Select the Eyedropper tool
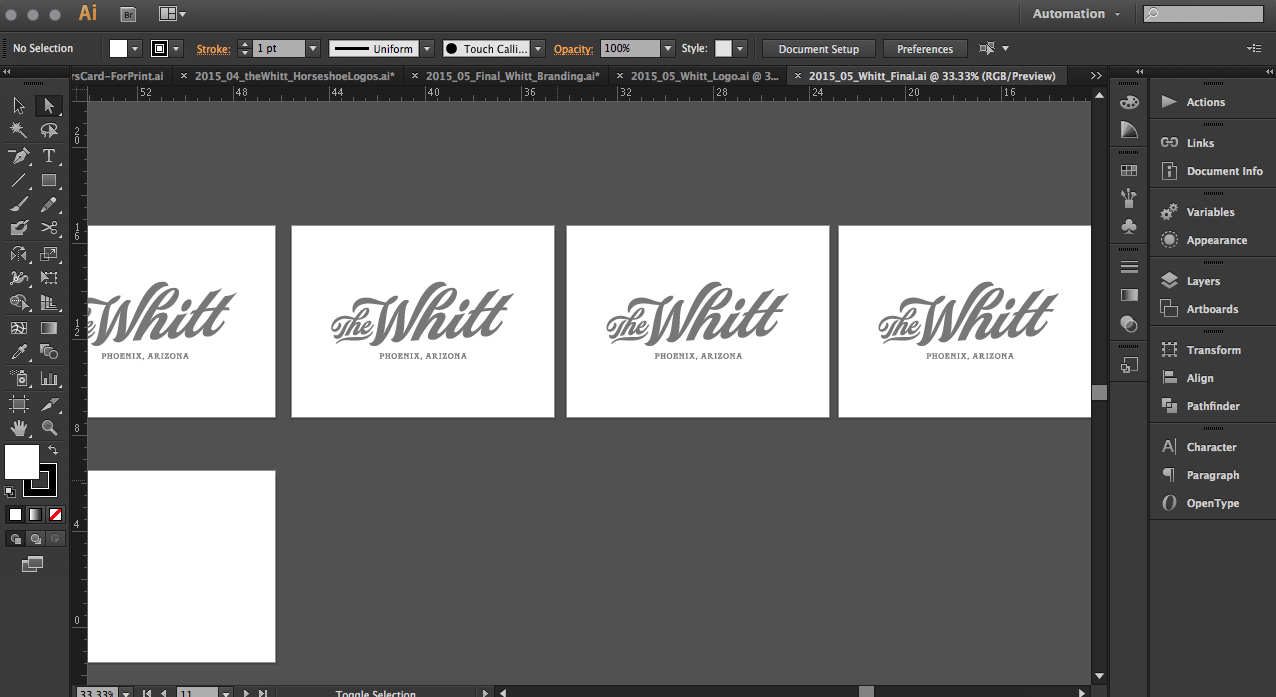Screen dimensions: 1276x697 (x=18, y=352)
